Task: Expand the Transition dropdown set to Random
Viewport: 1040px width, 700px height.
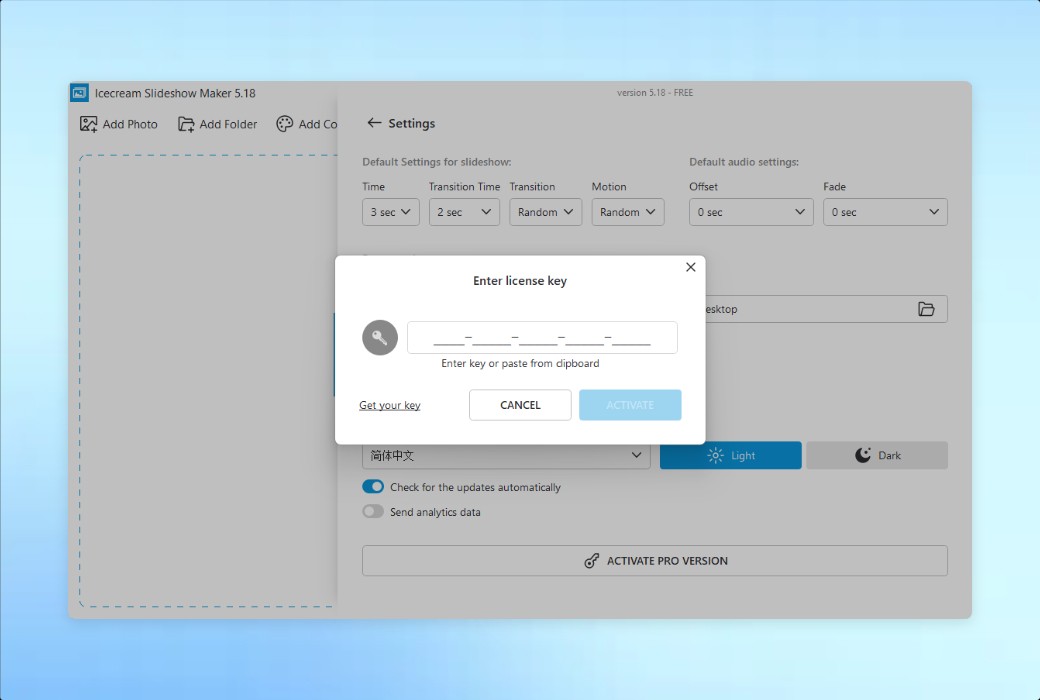Action: (545, 212)
